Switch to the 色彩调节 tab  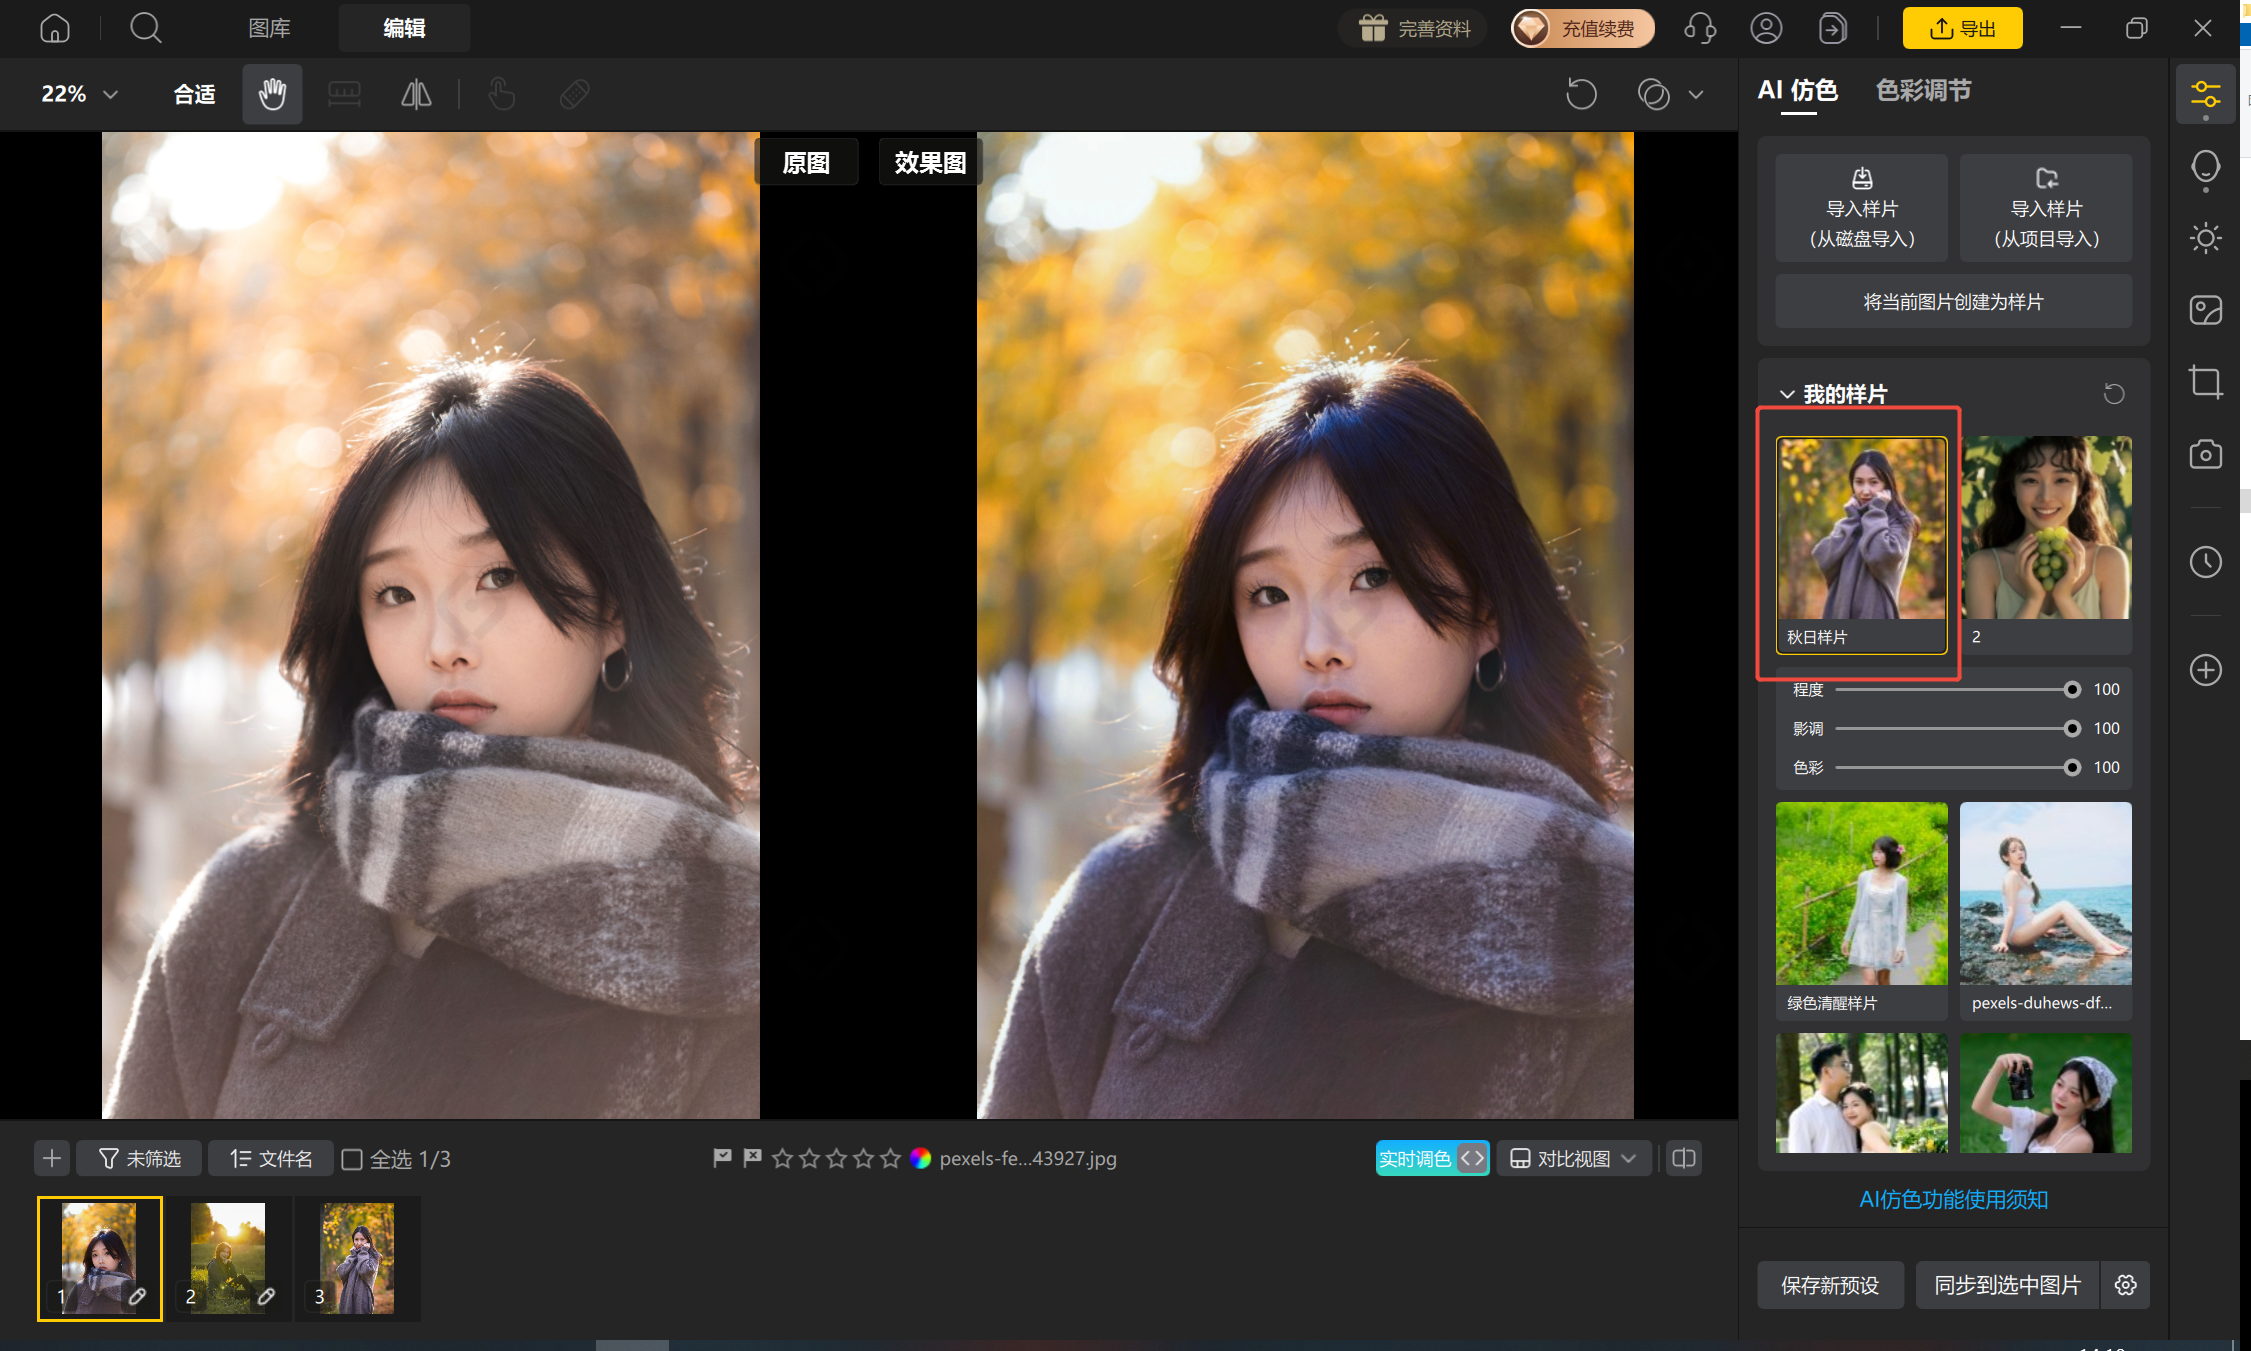[x=1922, y=91]
